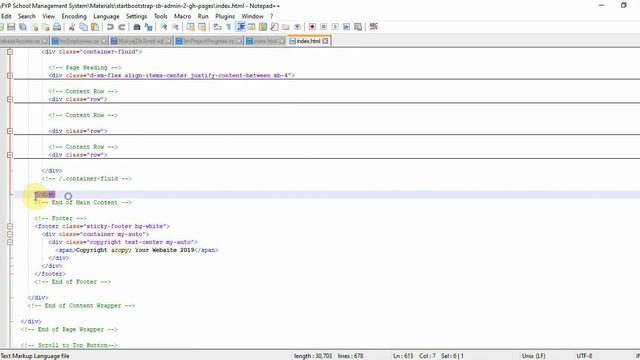The height and width of the screenshot is (360, 640).
Task: Click the Close All documents icon
Action: pos(46,27)
